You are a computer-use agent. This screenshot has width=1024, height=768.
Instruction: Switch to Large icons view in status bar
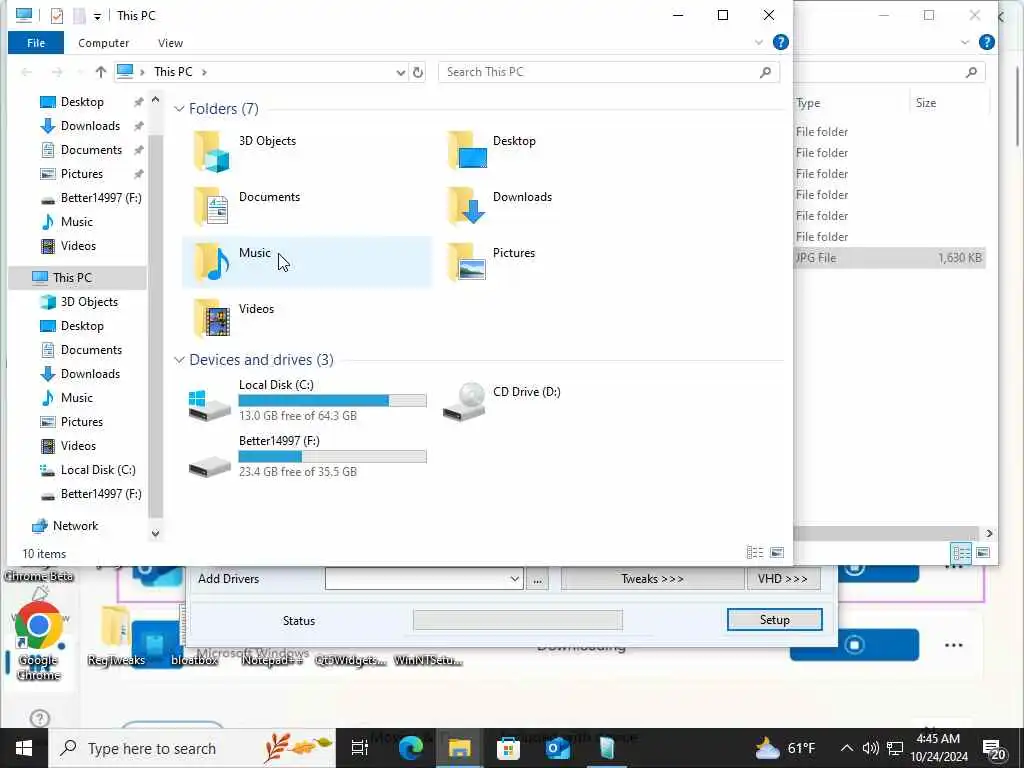click(777, 552)
